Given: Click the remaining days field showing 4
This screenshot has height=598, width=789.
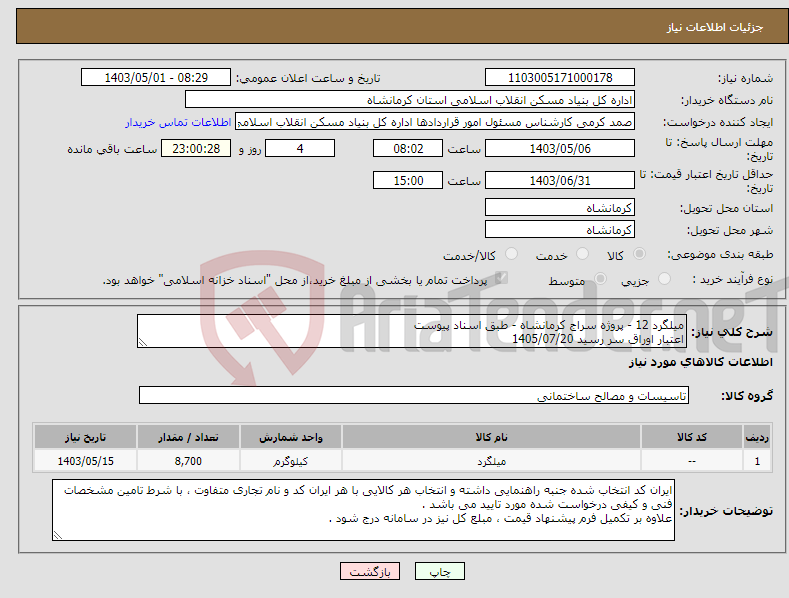Looking at the screenshot, I should tap(300, 148).
